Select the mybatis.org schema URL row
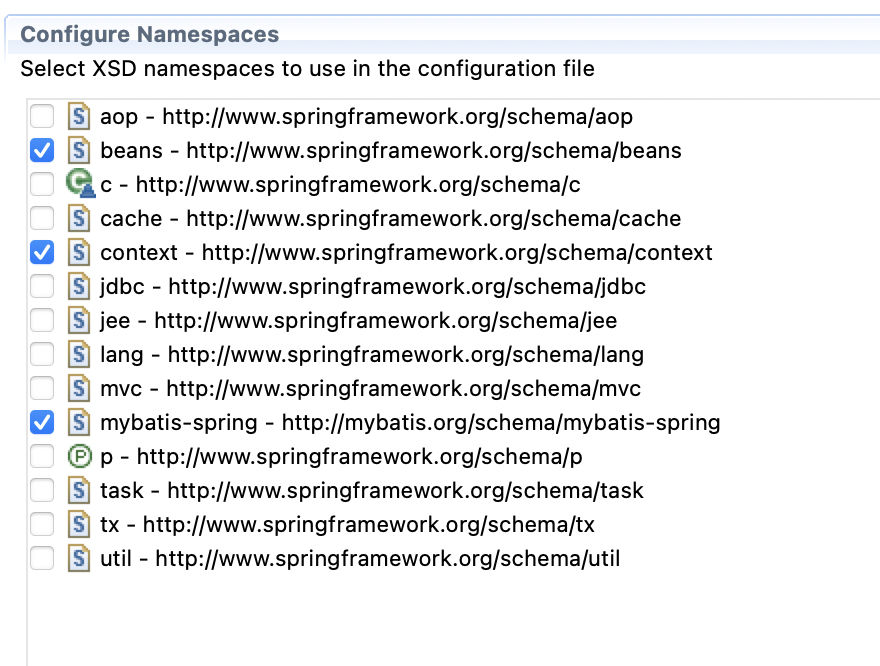The width and height of the screenshot is (880, 666). click(410, 422)
